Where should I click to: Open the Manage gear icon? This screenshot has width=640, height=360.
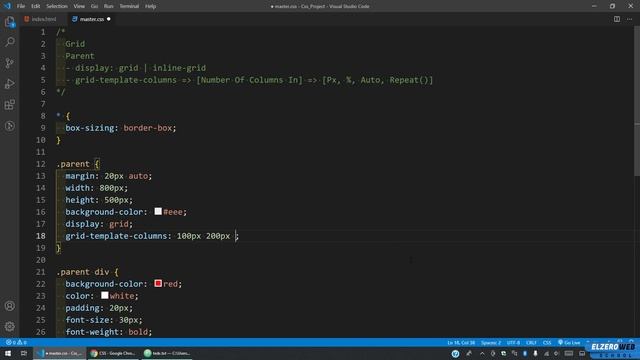10,326
